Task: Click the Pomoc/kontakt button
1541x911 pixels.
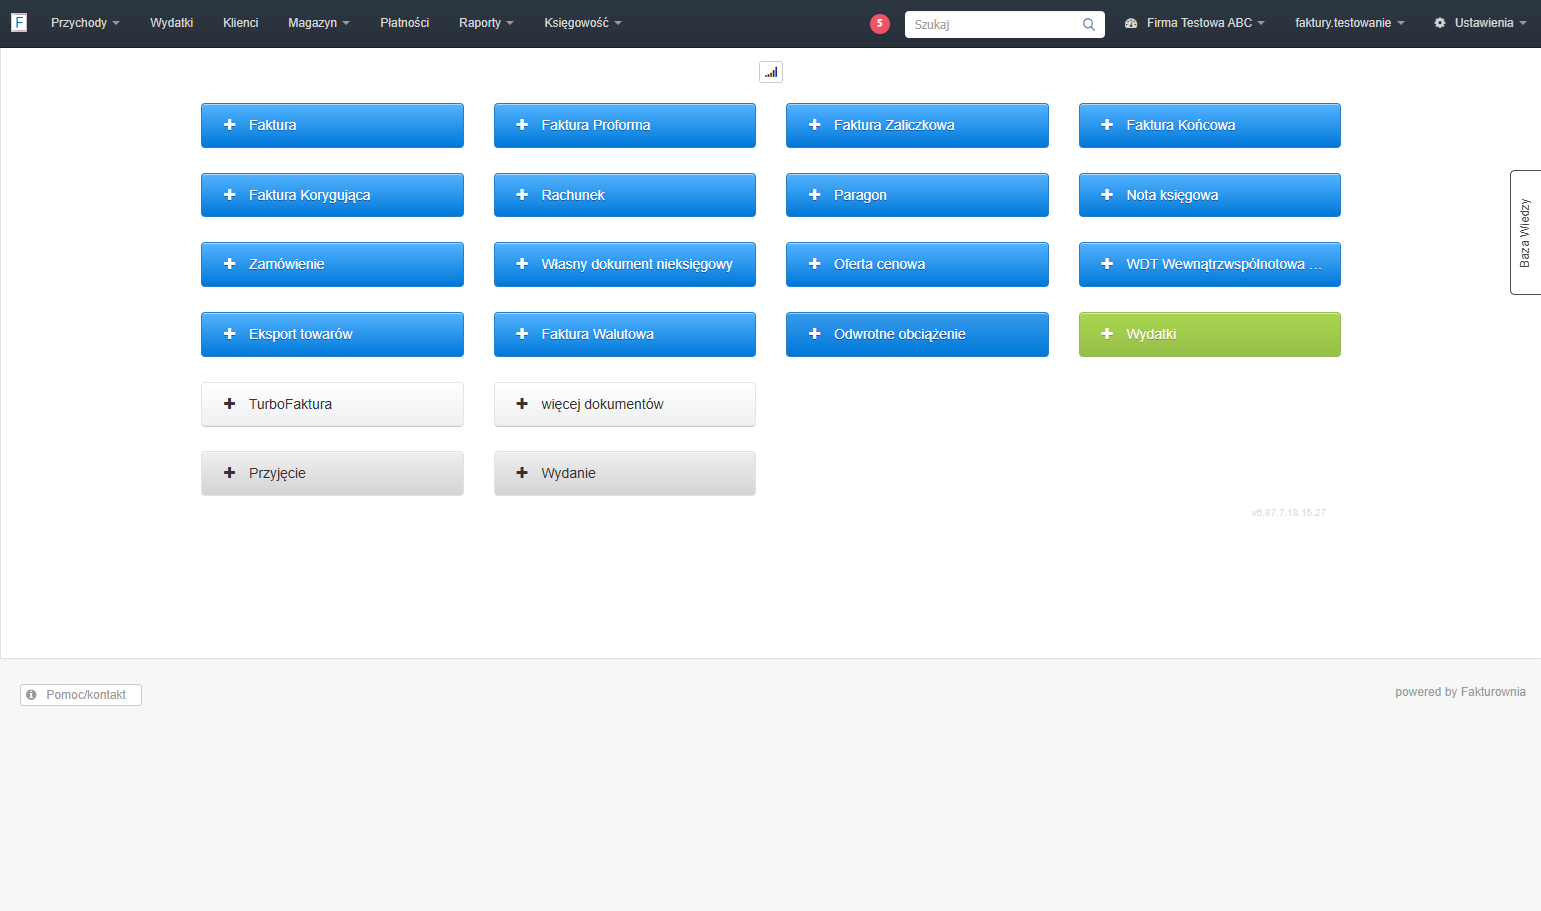Action: [x=81, y=695]
